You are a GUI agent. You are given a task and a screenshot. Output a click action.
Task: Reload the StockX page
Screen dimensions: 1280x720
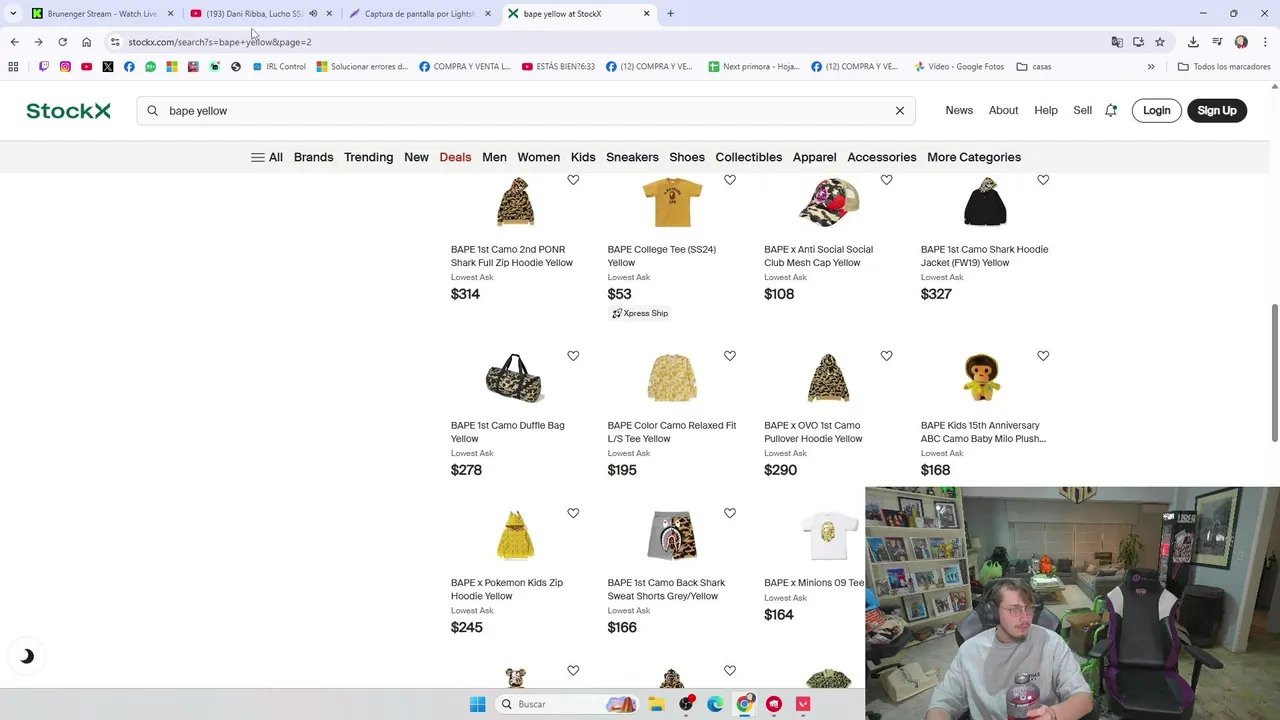point(62,42)
